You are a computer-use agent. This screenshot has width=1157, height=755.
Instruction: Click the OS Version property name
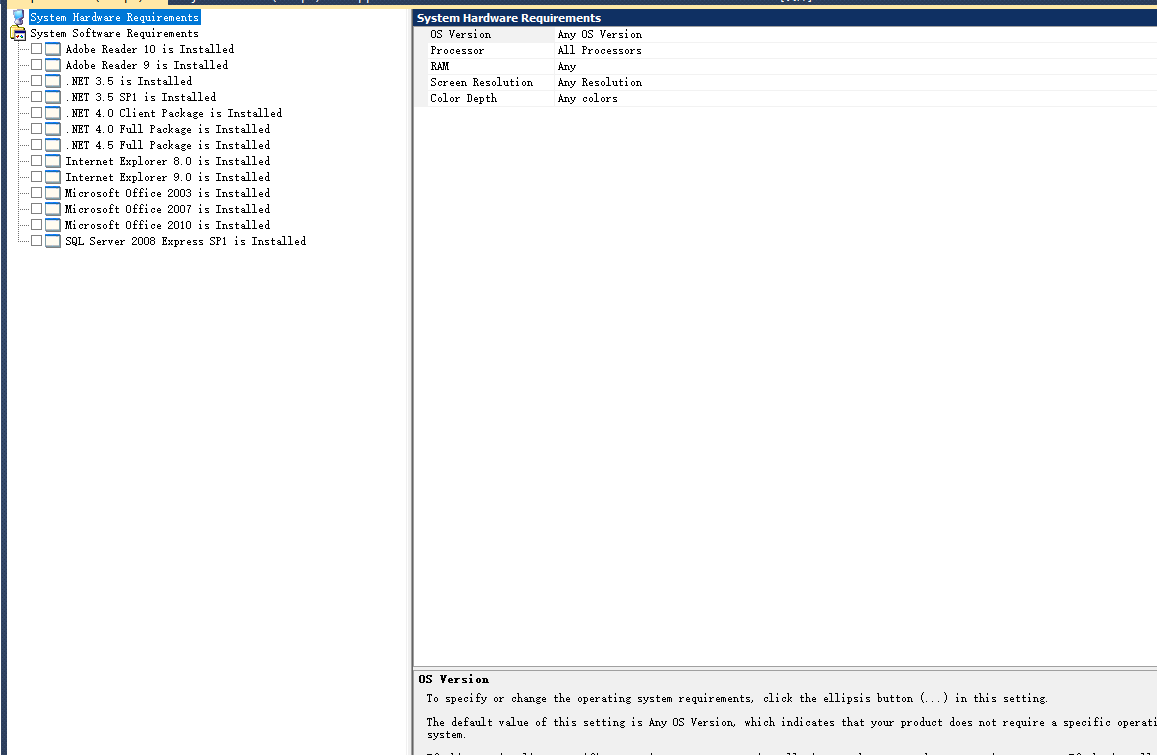point(460,35)
